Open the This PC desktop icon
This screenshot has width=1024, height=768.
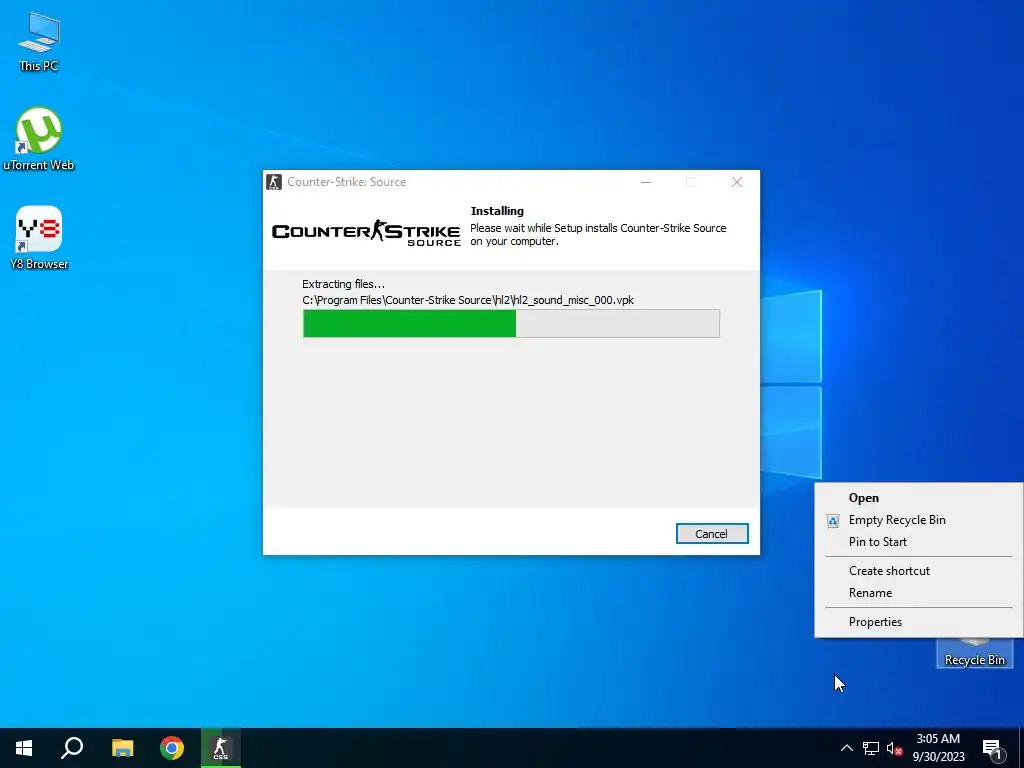point(39,40)
